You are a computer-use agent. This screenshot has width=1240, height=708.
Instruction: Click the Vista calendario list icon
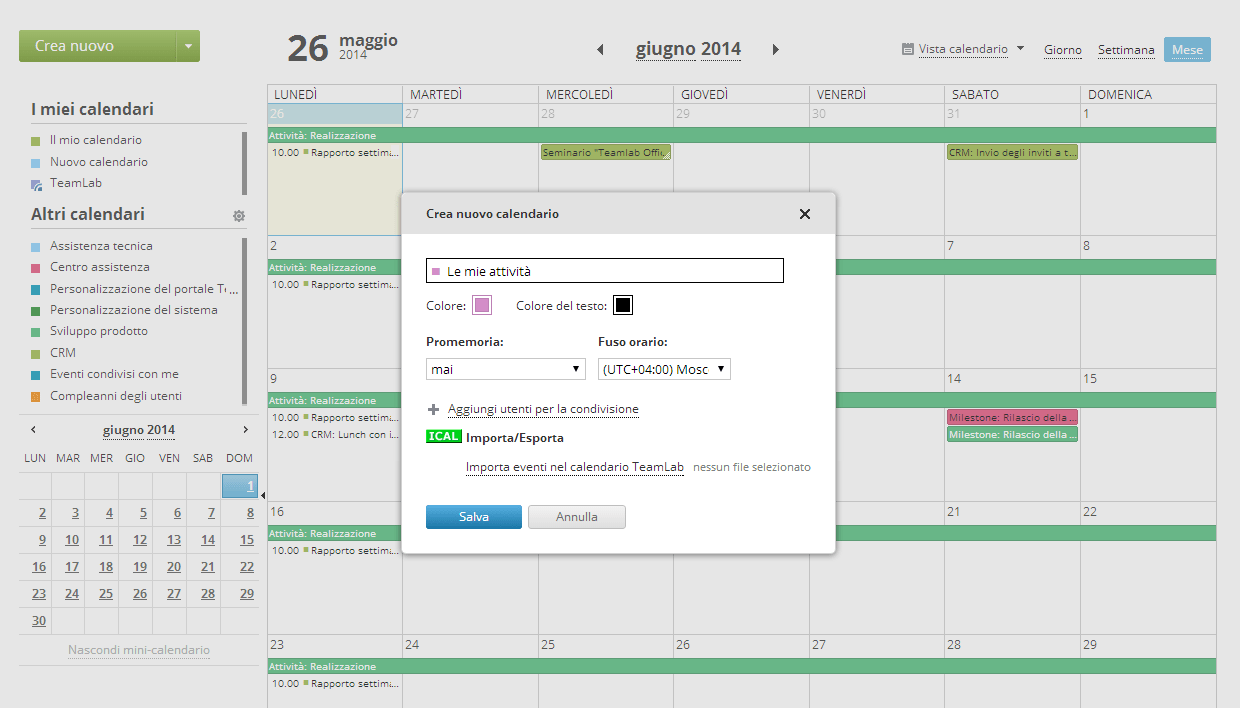click(x=908, y=49)
